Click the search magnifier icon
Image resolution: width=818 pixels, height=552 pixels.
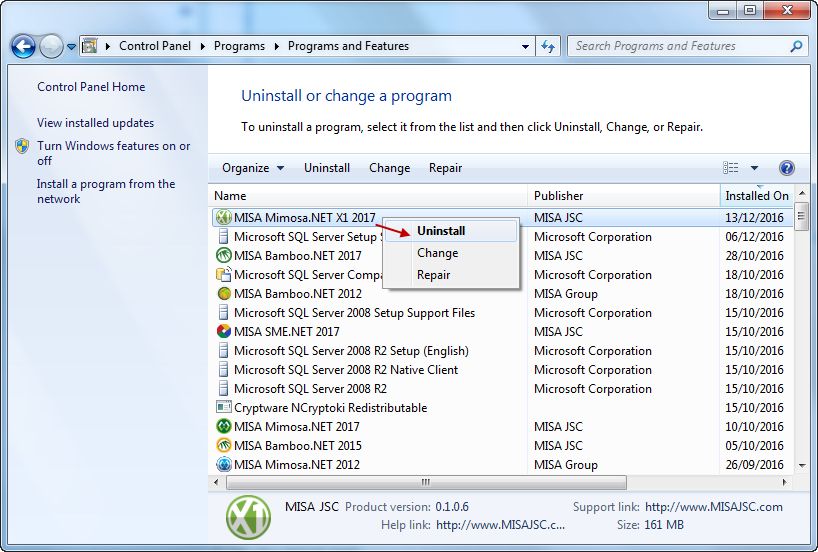[x=796, y=46]
